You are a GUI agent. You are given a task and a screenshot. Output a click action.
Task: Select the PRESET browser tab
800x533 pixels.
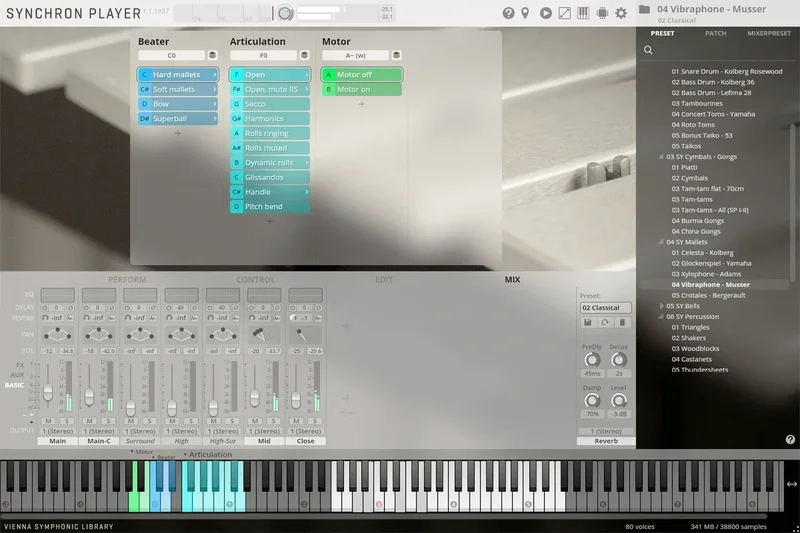[662, 33]
